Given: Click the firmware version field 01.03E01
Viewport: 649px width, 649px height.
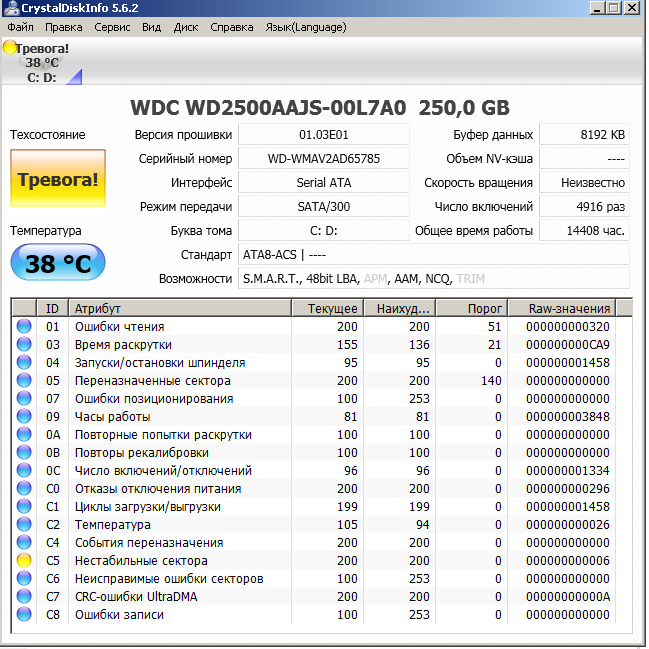Looking at the screenshot, I should pyautogui.click(x=324, y=135).
